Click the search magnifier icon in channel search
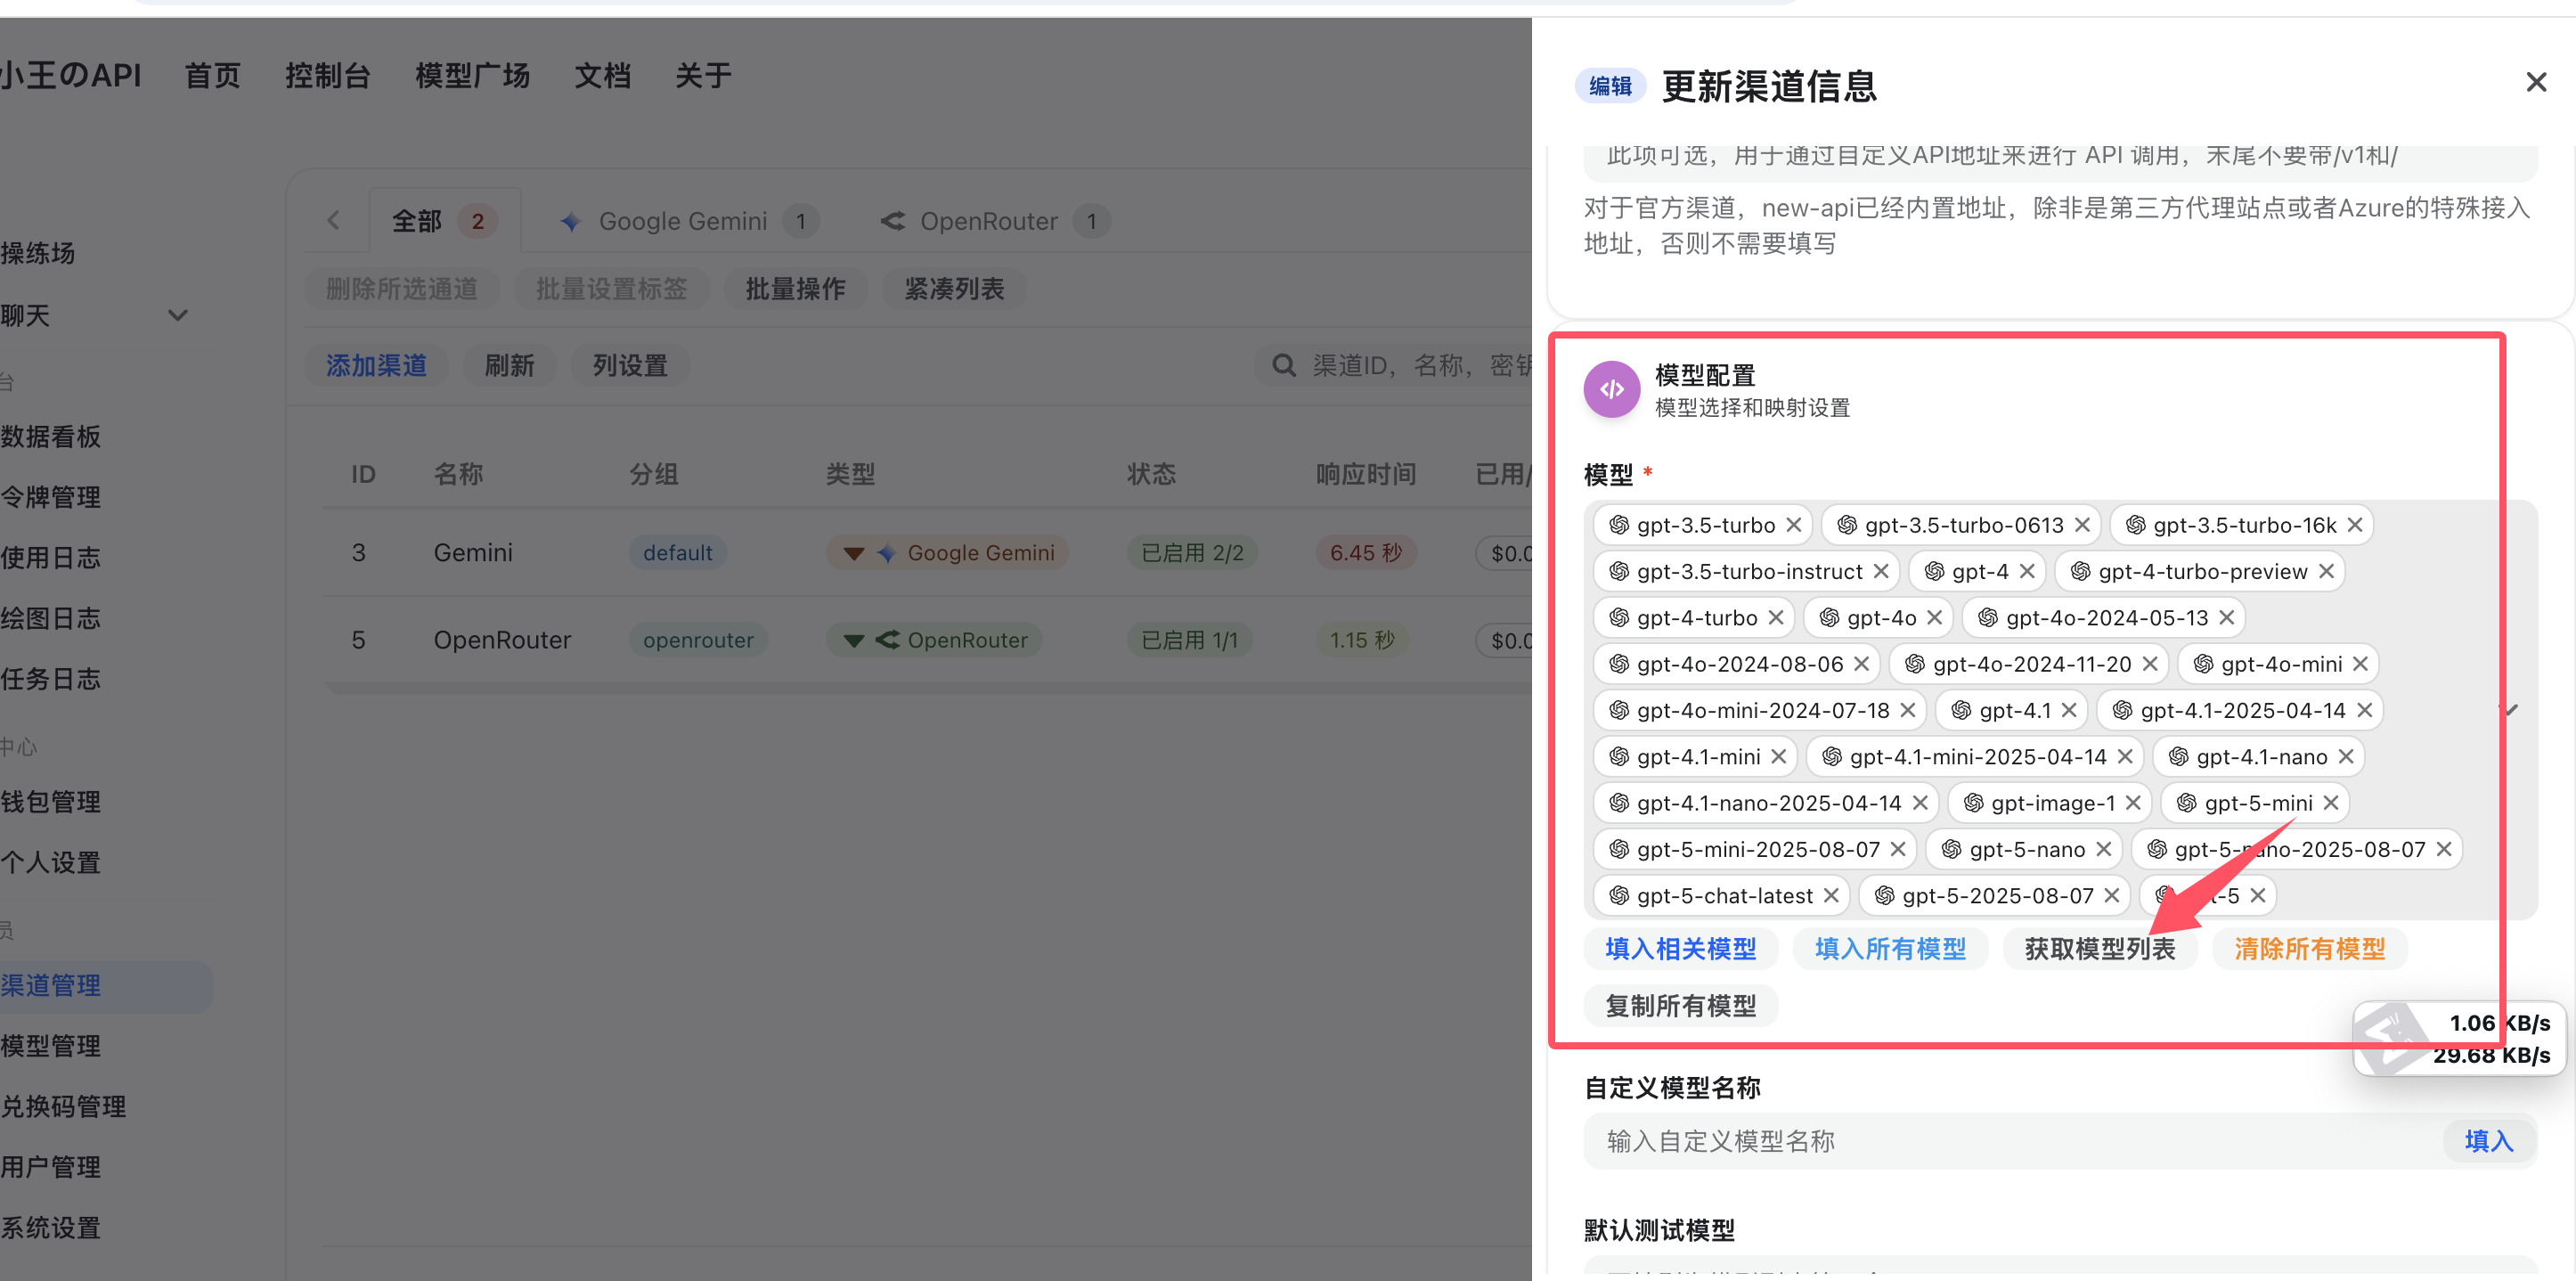The height and width of the screenshot is (1281, 2576). [1284, 366]
